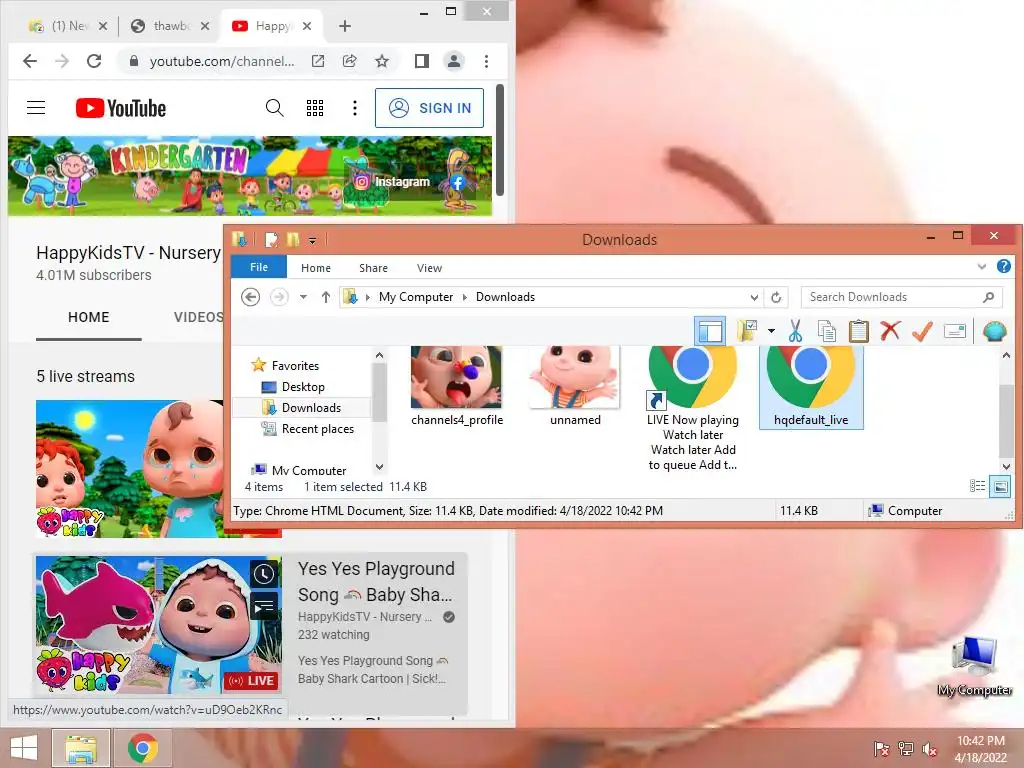Click the Rename icon in the Explorer toolbar
The image size is (1024, 768).
coord(955,331)
